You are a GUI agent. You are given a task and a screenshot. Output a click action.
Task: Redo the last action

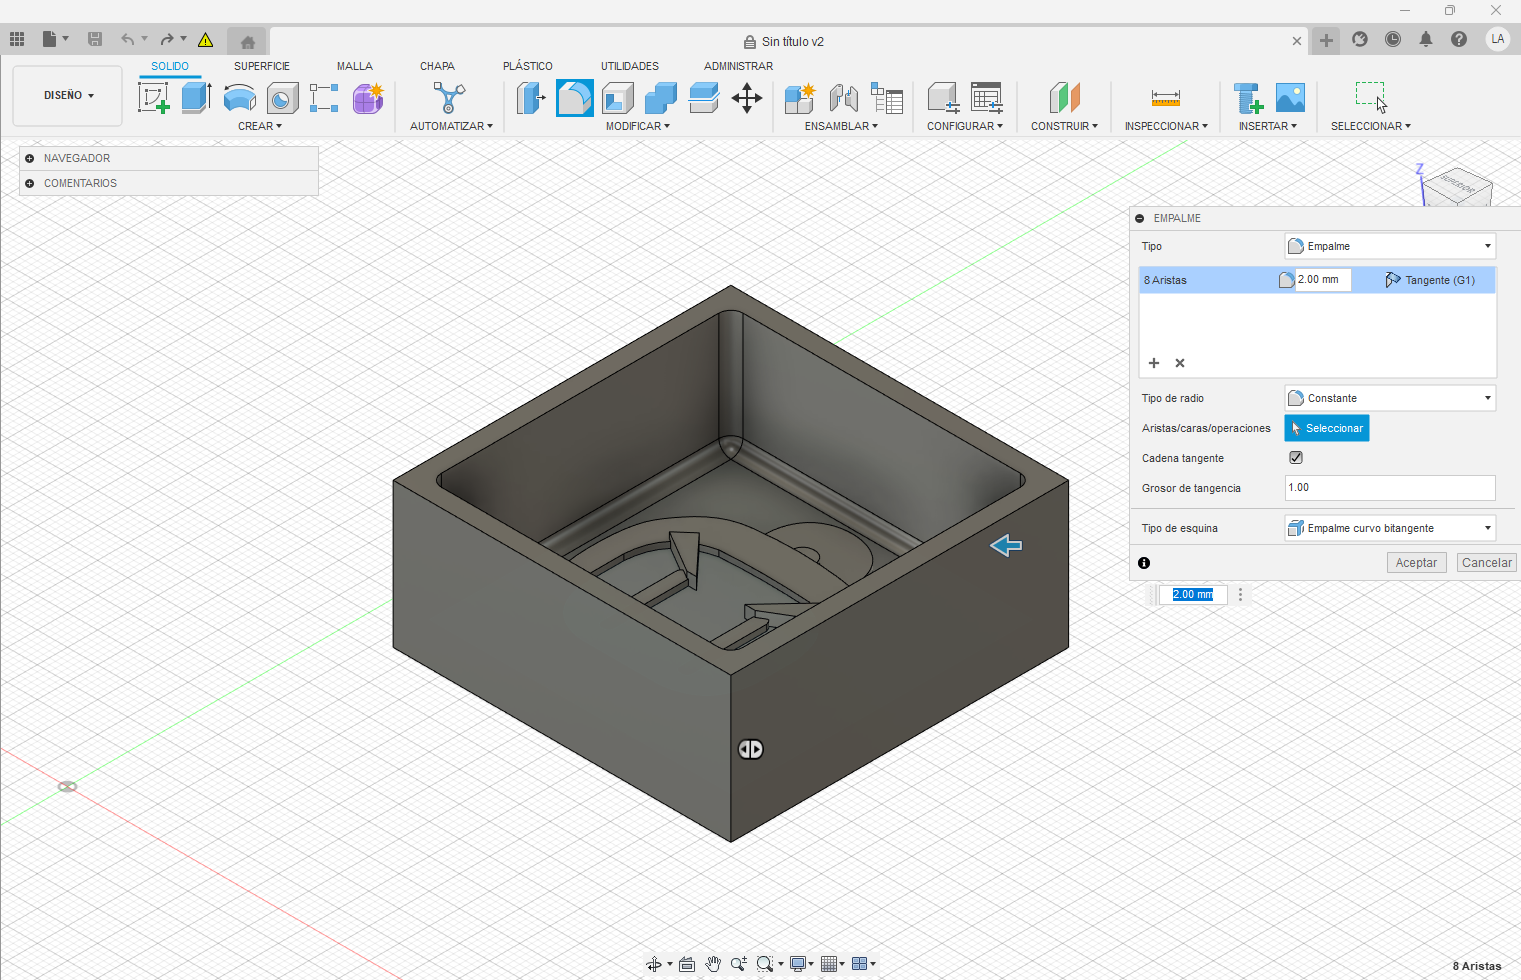167,39
